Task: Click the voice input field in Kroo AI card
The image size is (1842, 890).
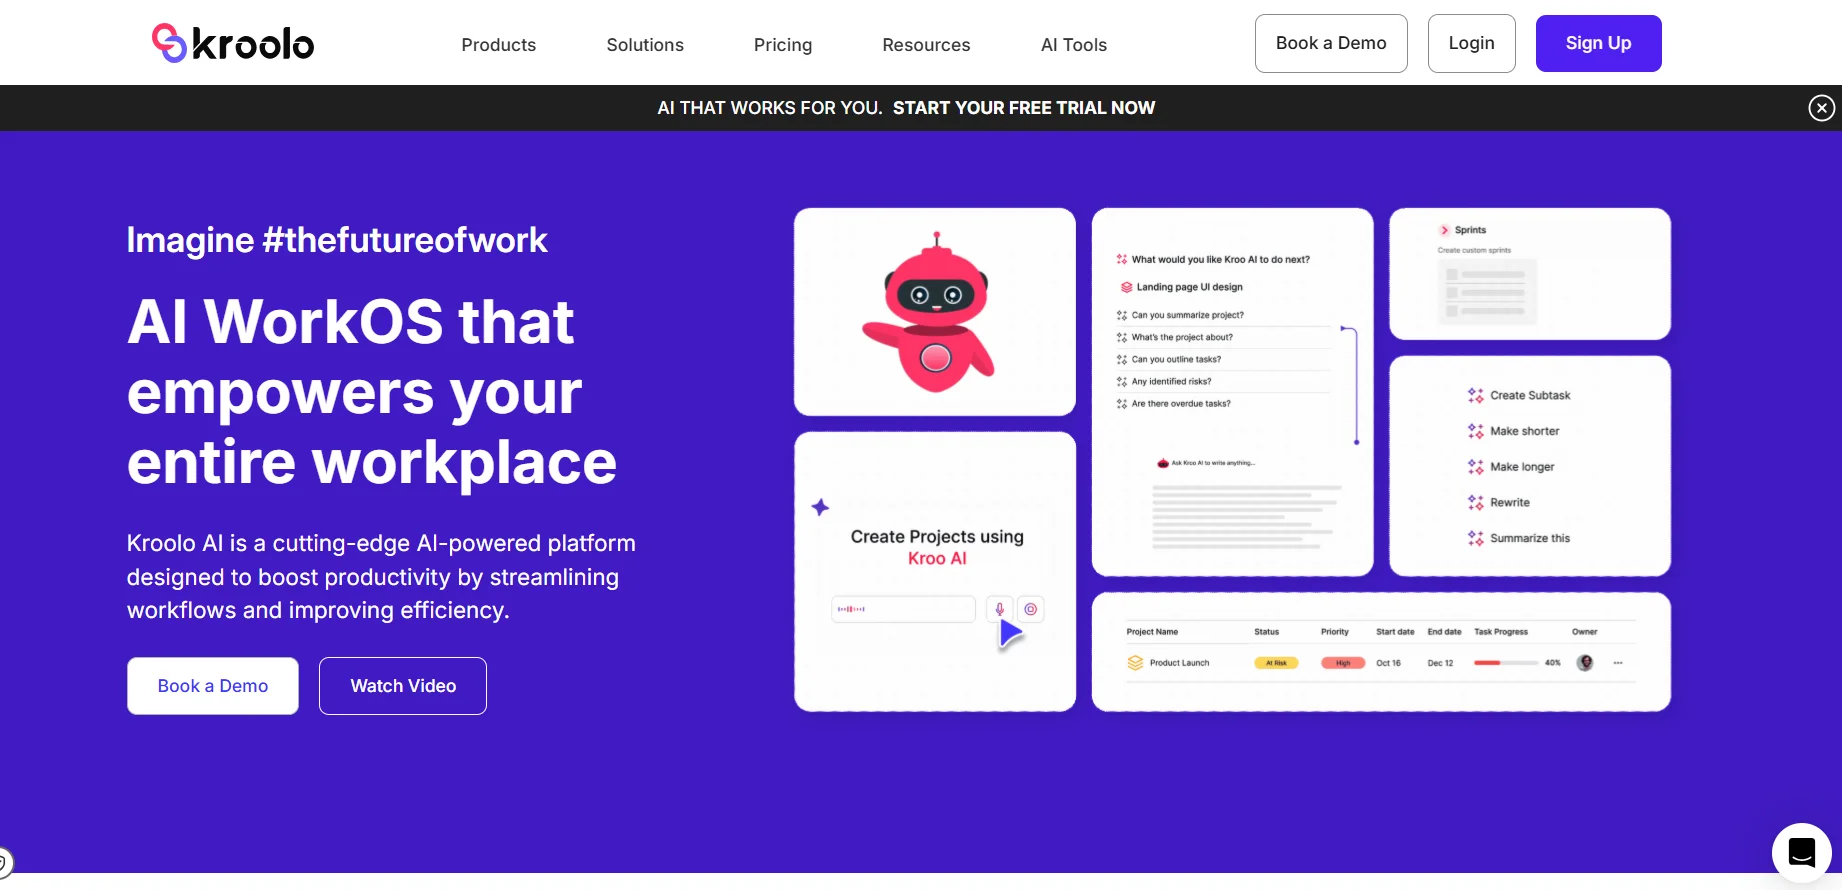Action: (x=903, y=609)
